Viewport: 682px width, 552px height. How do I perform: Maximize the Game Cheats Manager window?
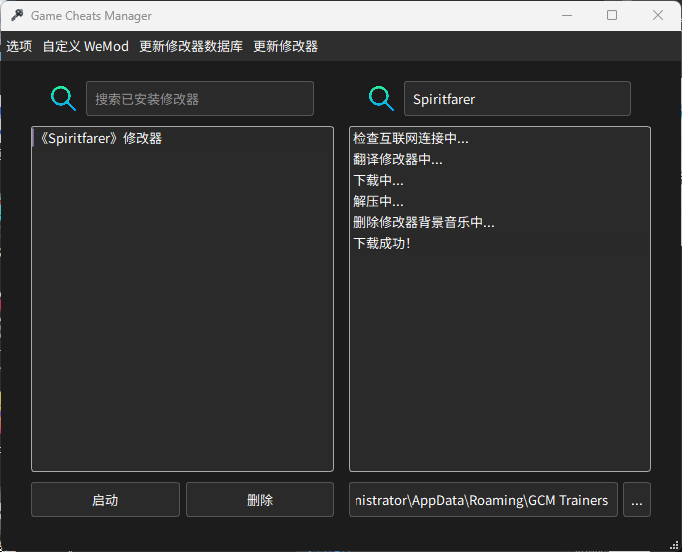click(612, 16)
